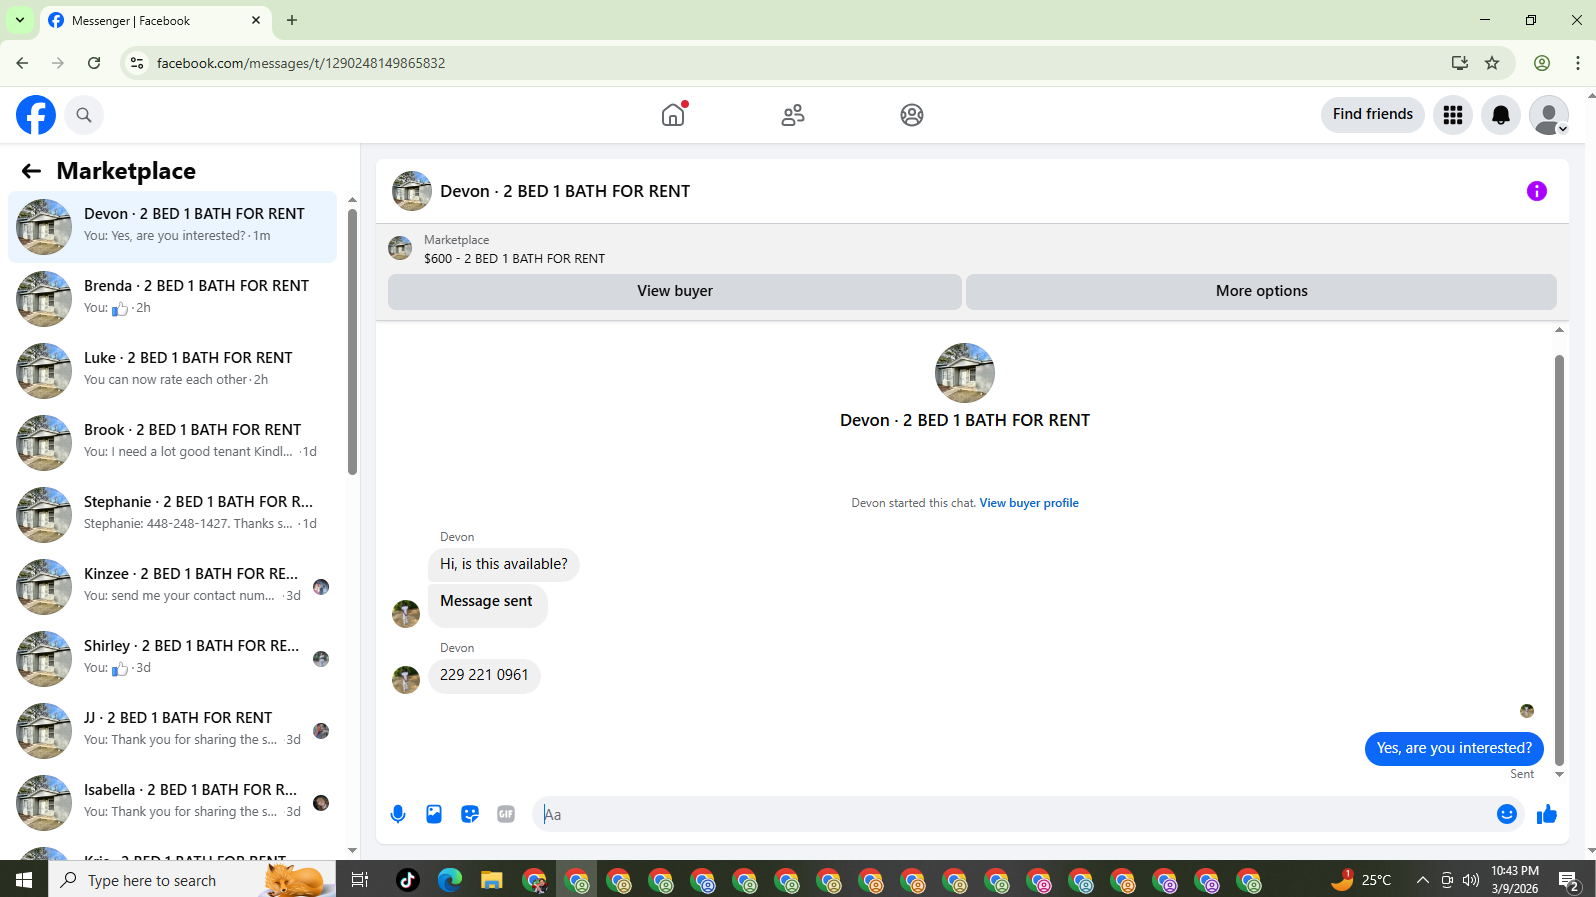The image size is (1596, 897).
Task: Reload the page with the refresh icon
Action: tap(94, 63)
